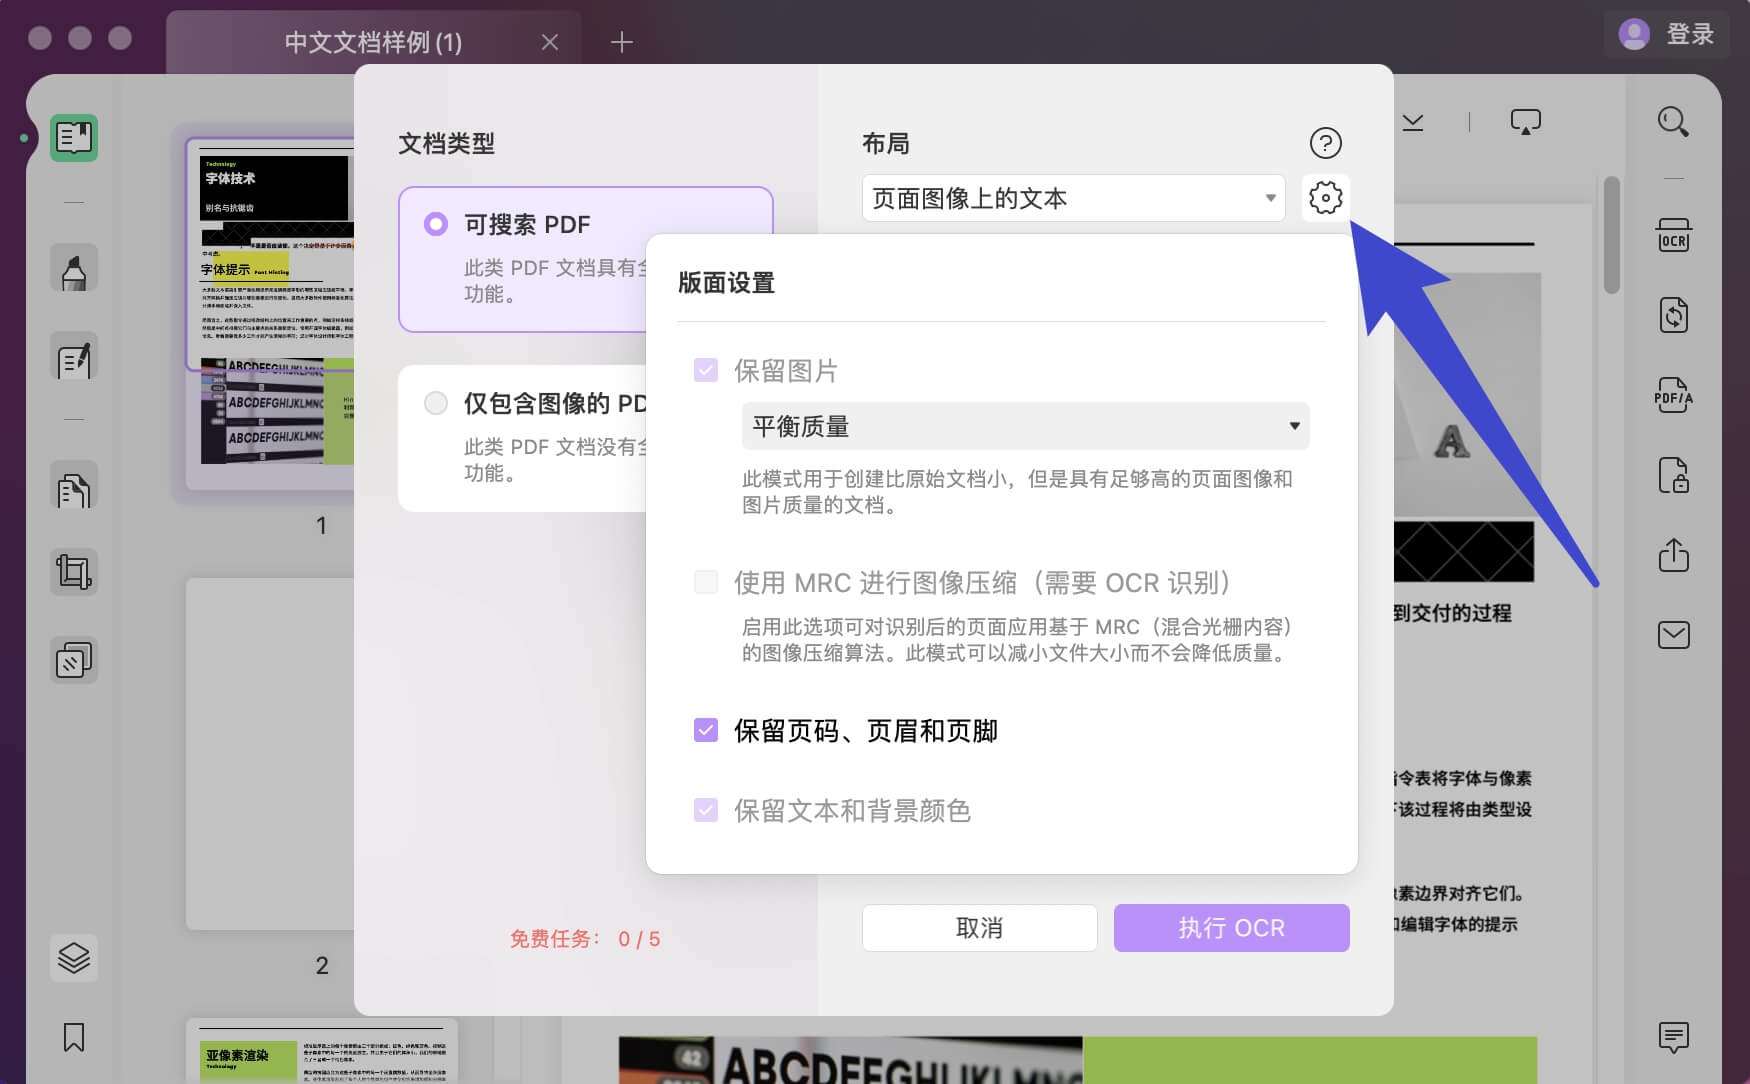Click the Share file icon

1673,555
